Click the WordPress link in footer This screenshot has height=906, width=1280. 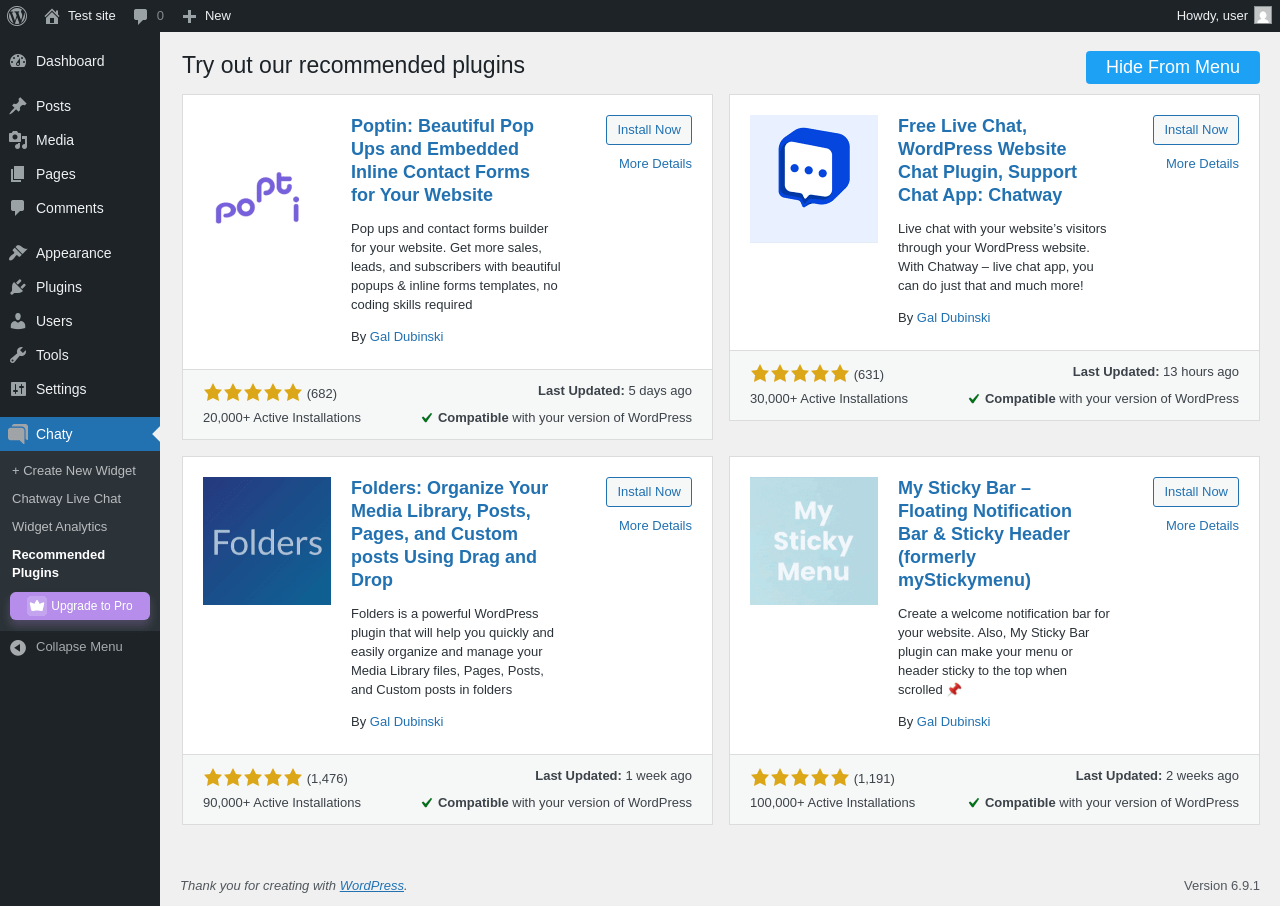(x=371, y=886)
